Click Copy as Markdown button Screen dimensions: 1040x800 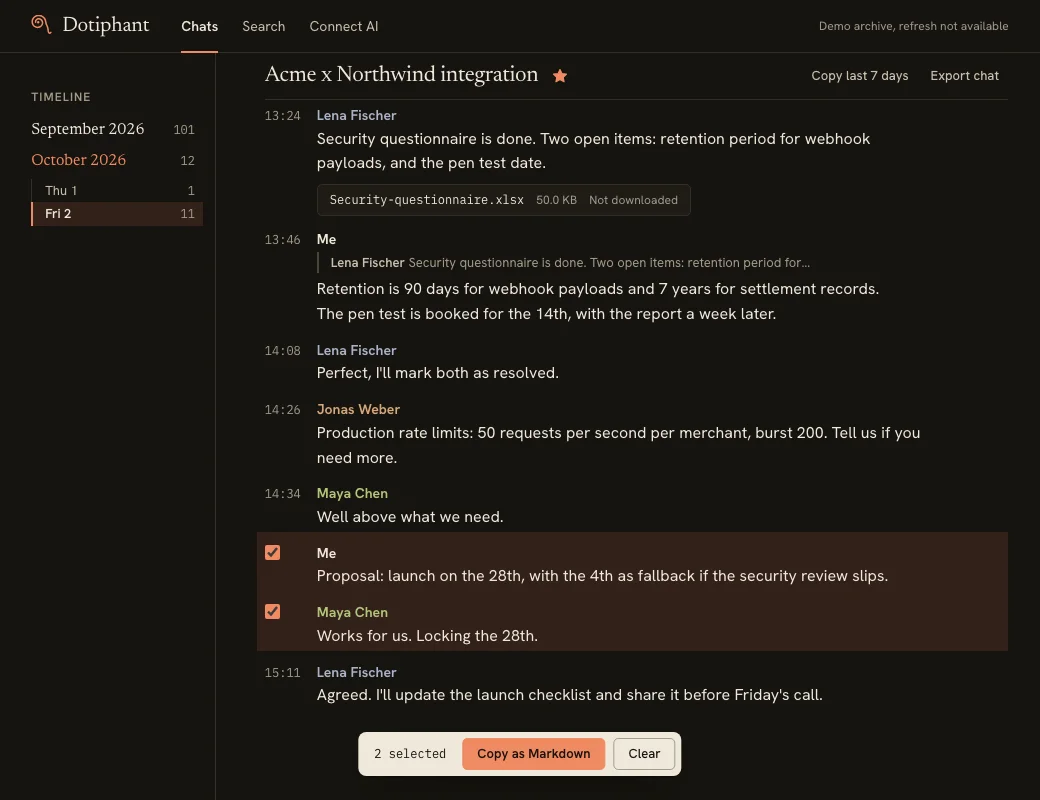pyautogui.click(x=533, y=754)
